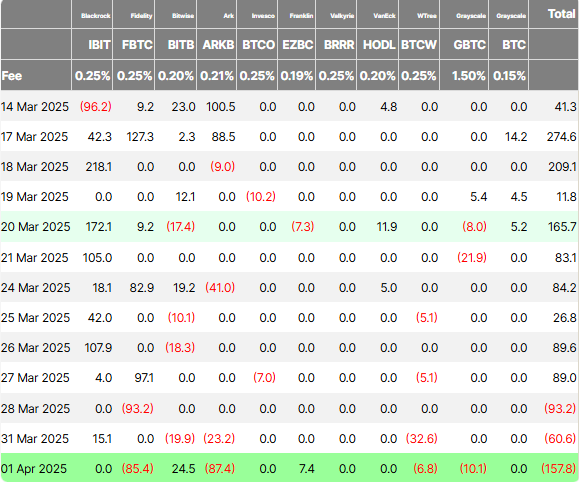579x482 pixels.
Task: Click the Invesco issuer label
Action: (x=263, y=16)
